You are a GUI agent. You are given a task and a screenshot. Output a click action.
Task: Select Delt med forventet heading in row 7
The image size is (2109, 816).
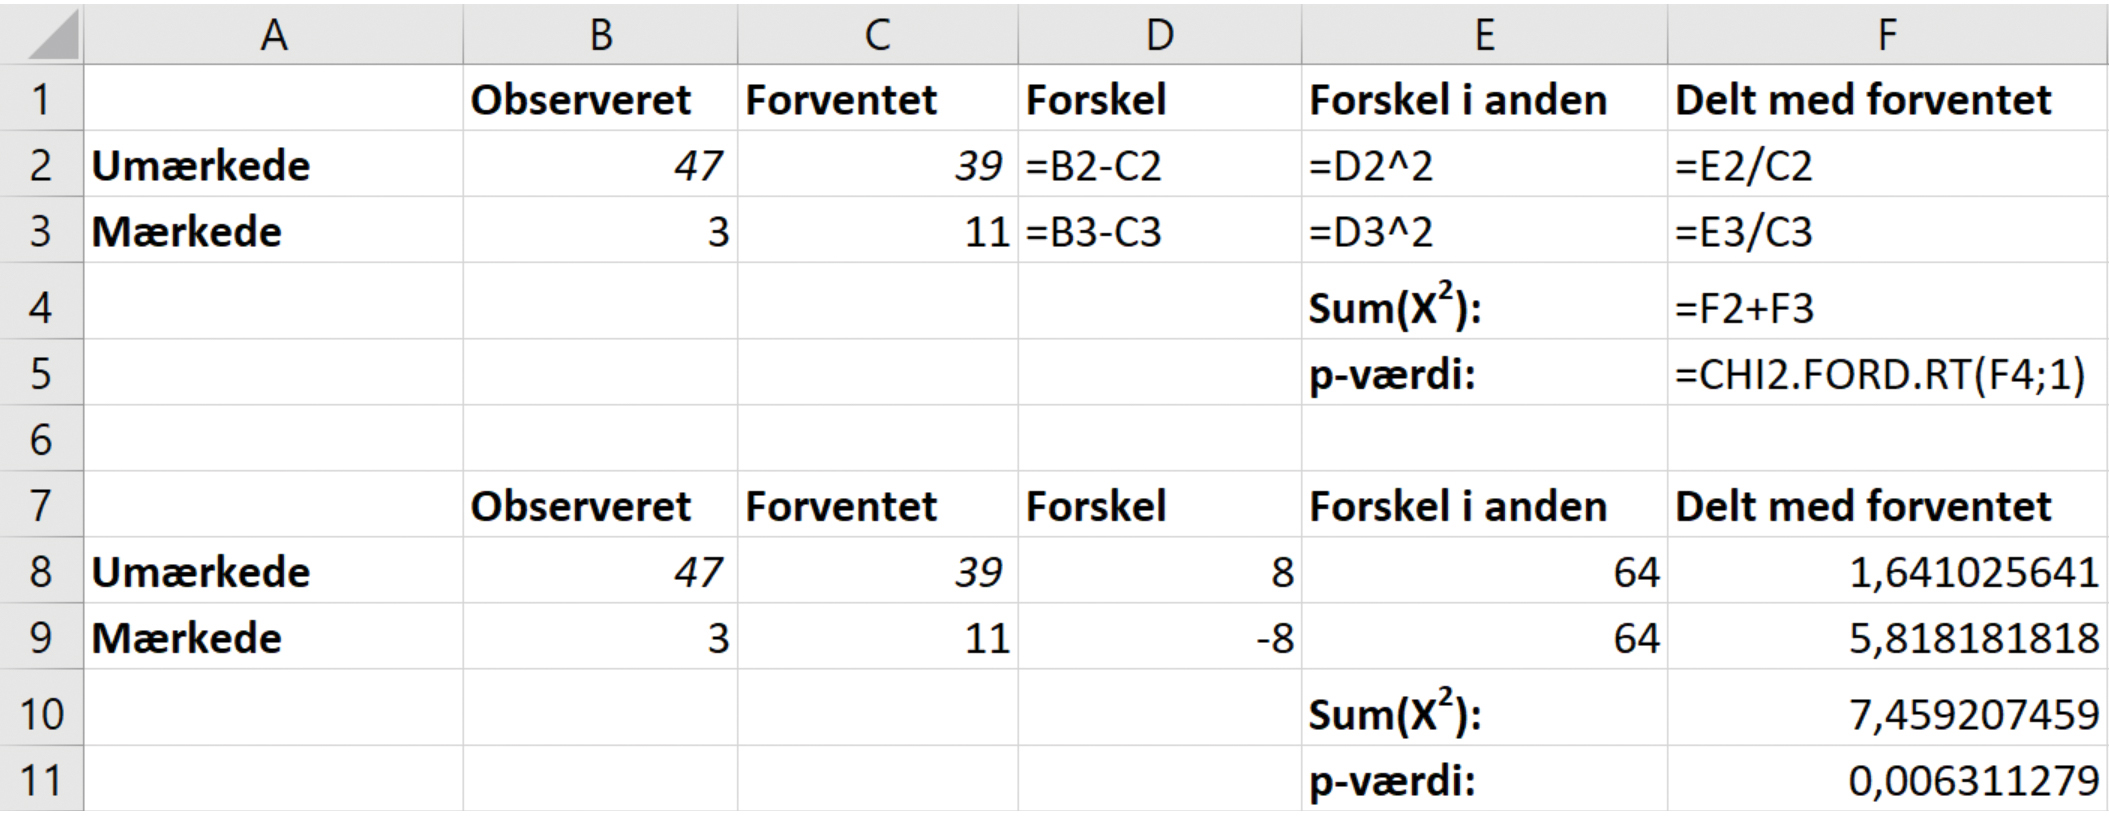pos(1863,506)
